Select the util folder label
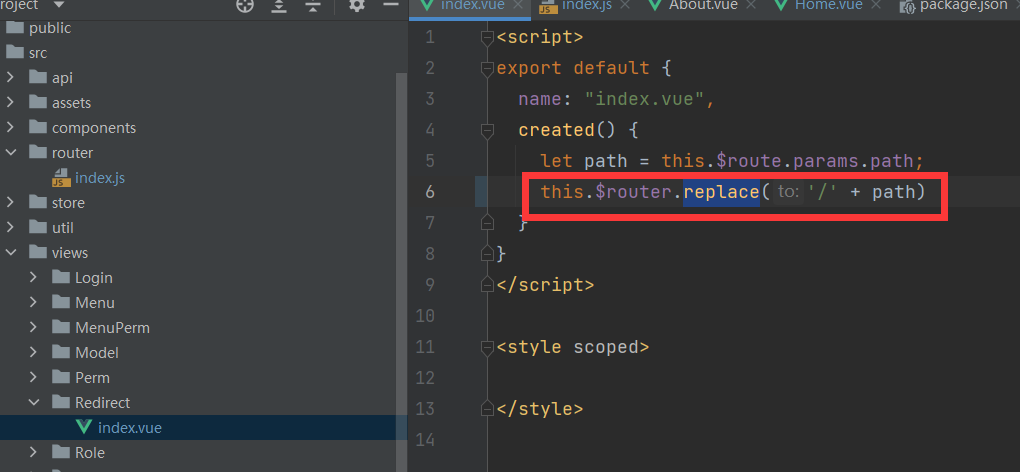 pyautogui.click(x=62, y=228)
